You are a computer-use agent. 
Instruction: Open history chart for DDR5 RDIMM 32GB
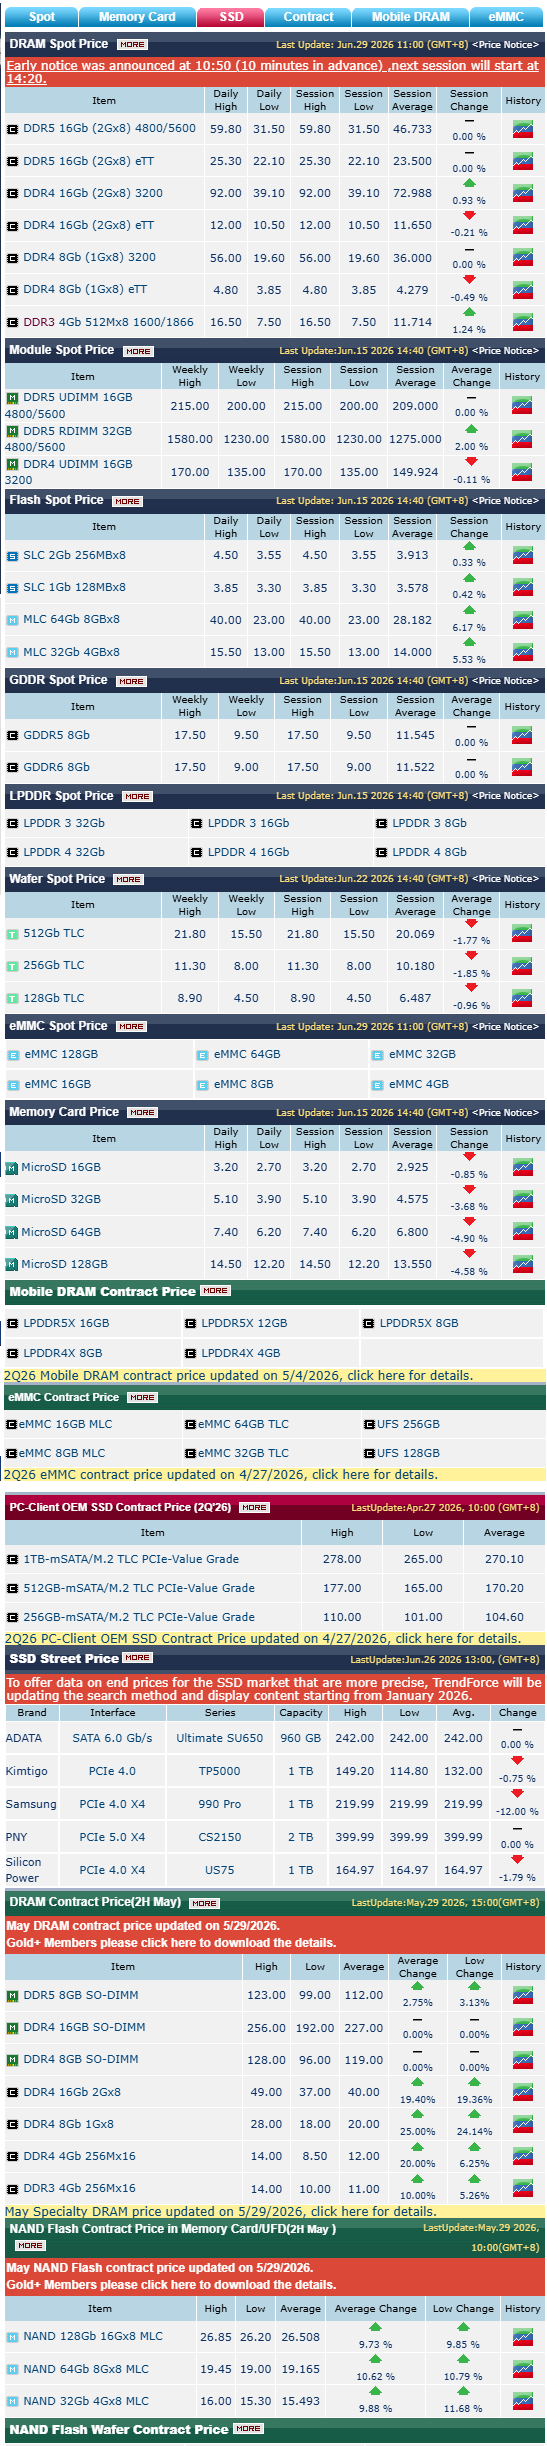pyautogui.click(x=522, y=439)
